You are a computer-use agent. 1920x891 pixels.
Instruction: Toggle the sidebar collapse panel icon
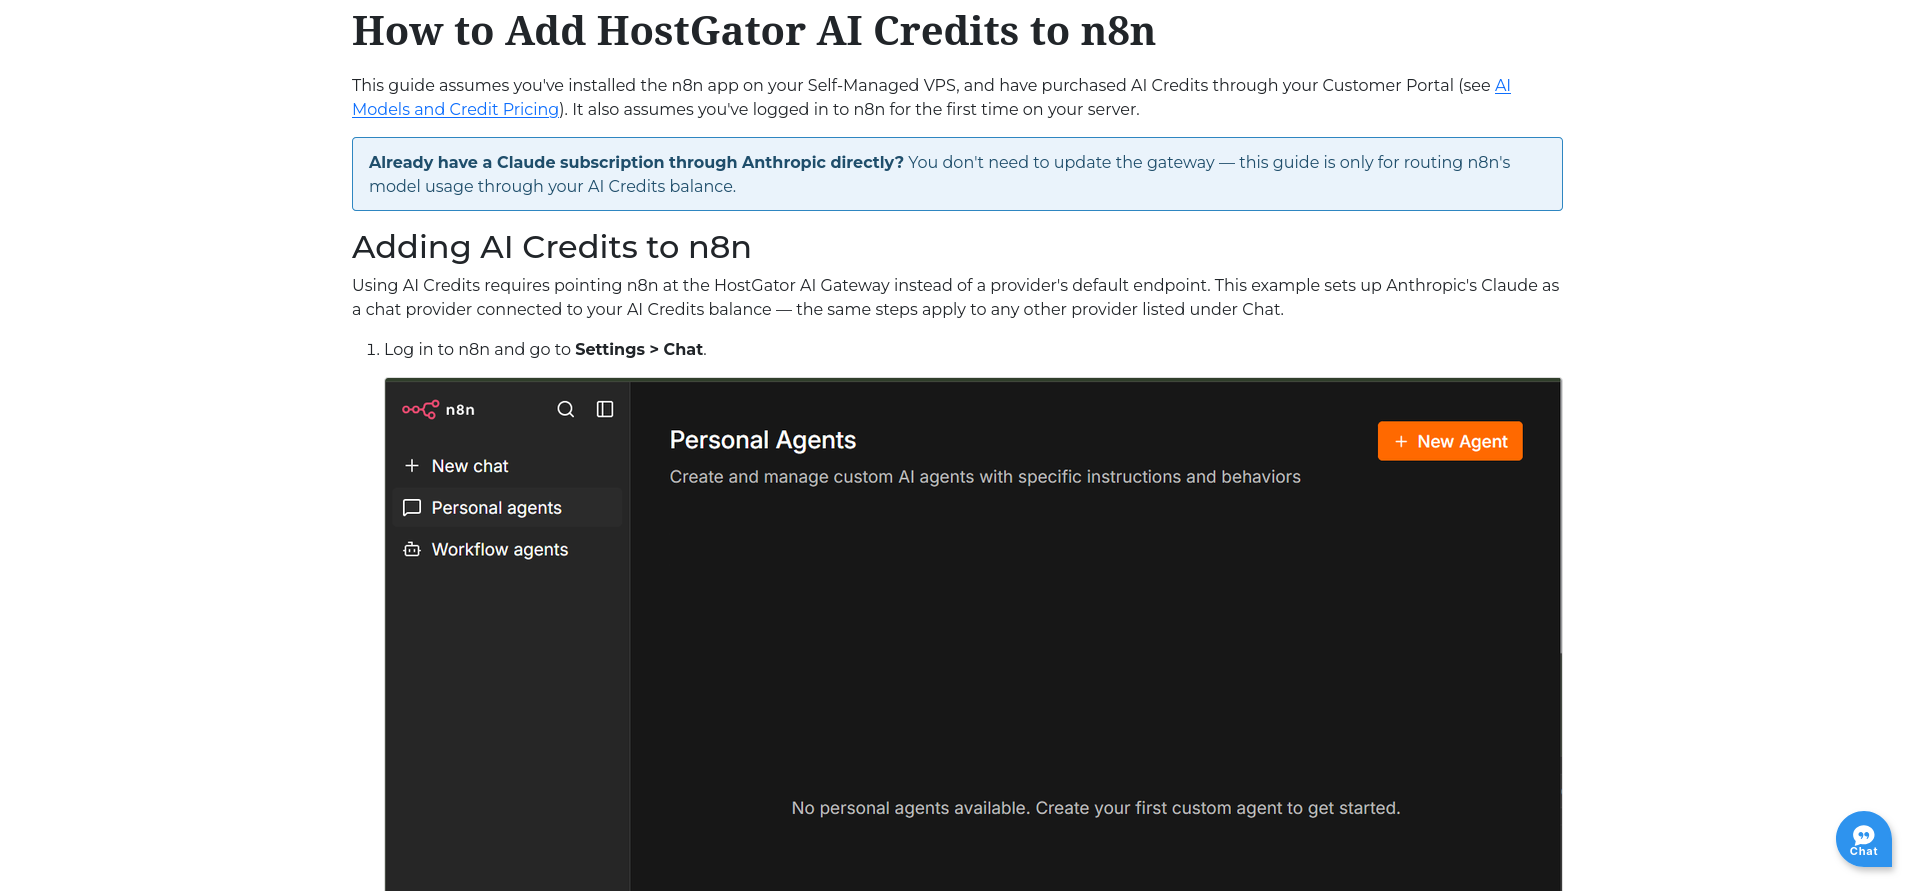point(605,409)
